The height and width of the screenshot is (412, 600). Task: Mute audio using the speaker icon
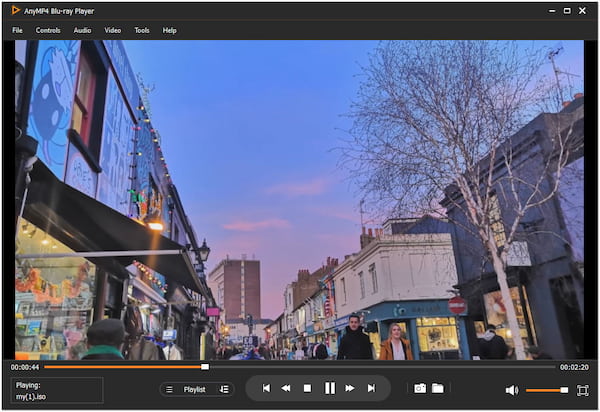tap(511, 390)
